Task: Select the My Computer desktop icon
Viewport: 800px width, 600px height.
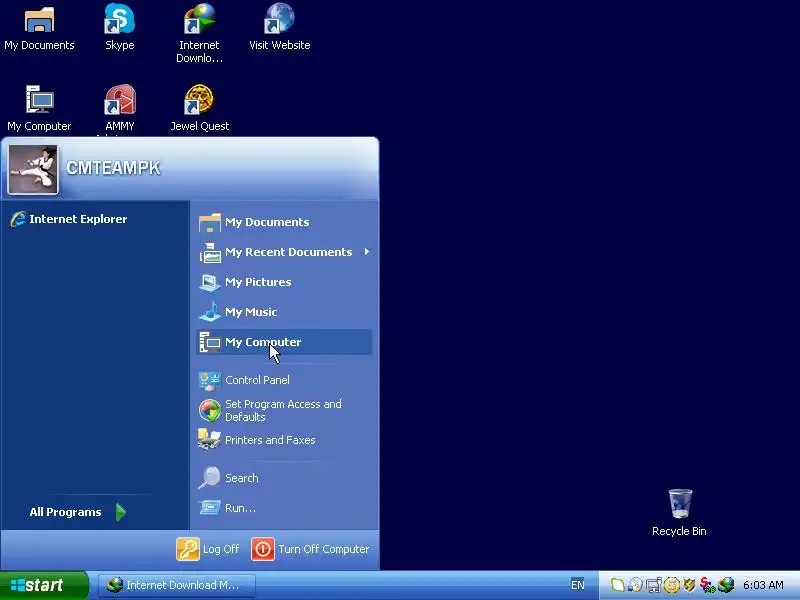Action: click(x=39, y=108)
